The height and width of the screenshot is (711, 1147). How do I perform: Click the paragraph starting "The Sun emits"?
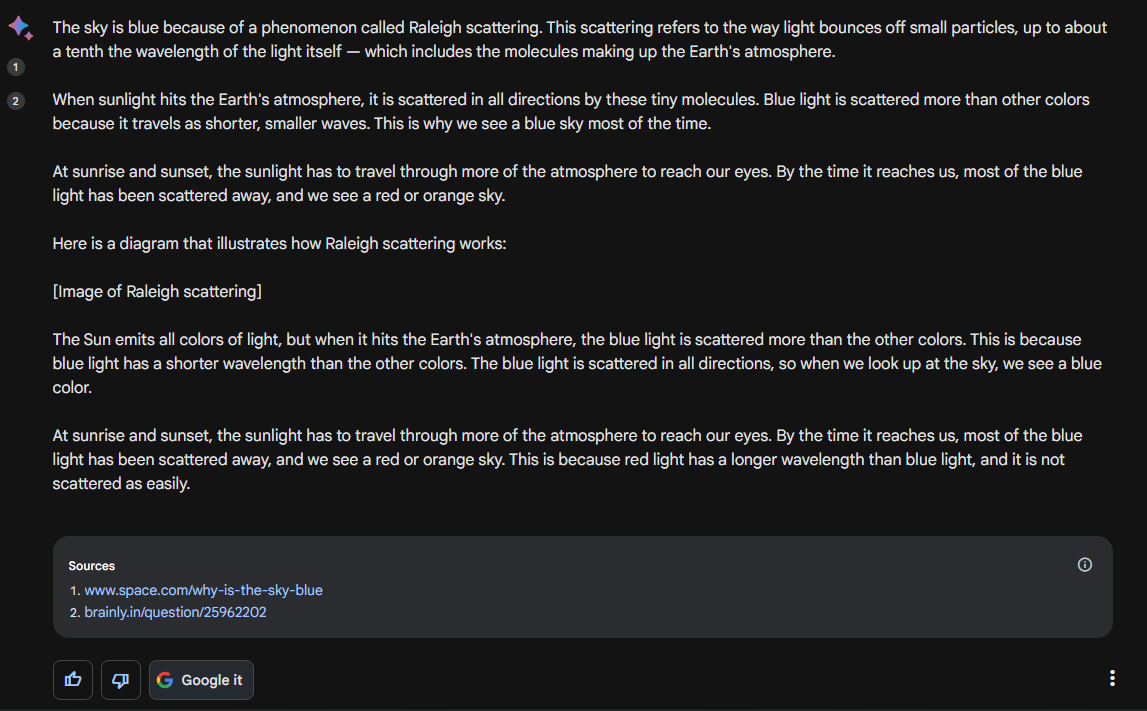(577, 363)
